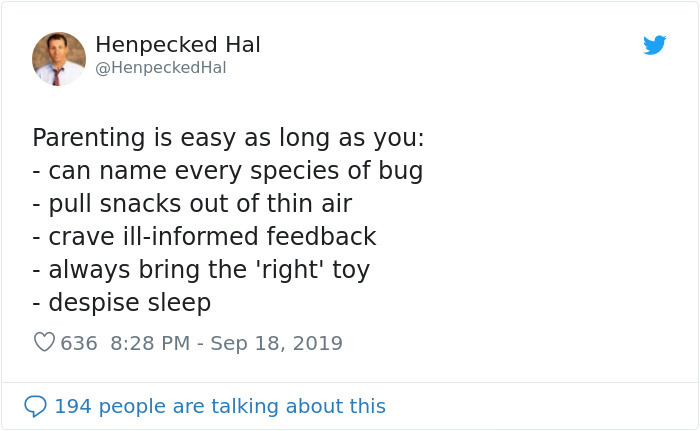Click the line 'Parenting is easy as long as you:'

[228, 138]
